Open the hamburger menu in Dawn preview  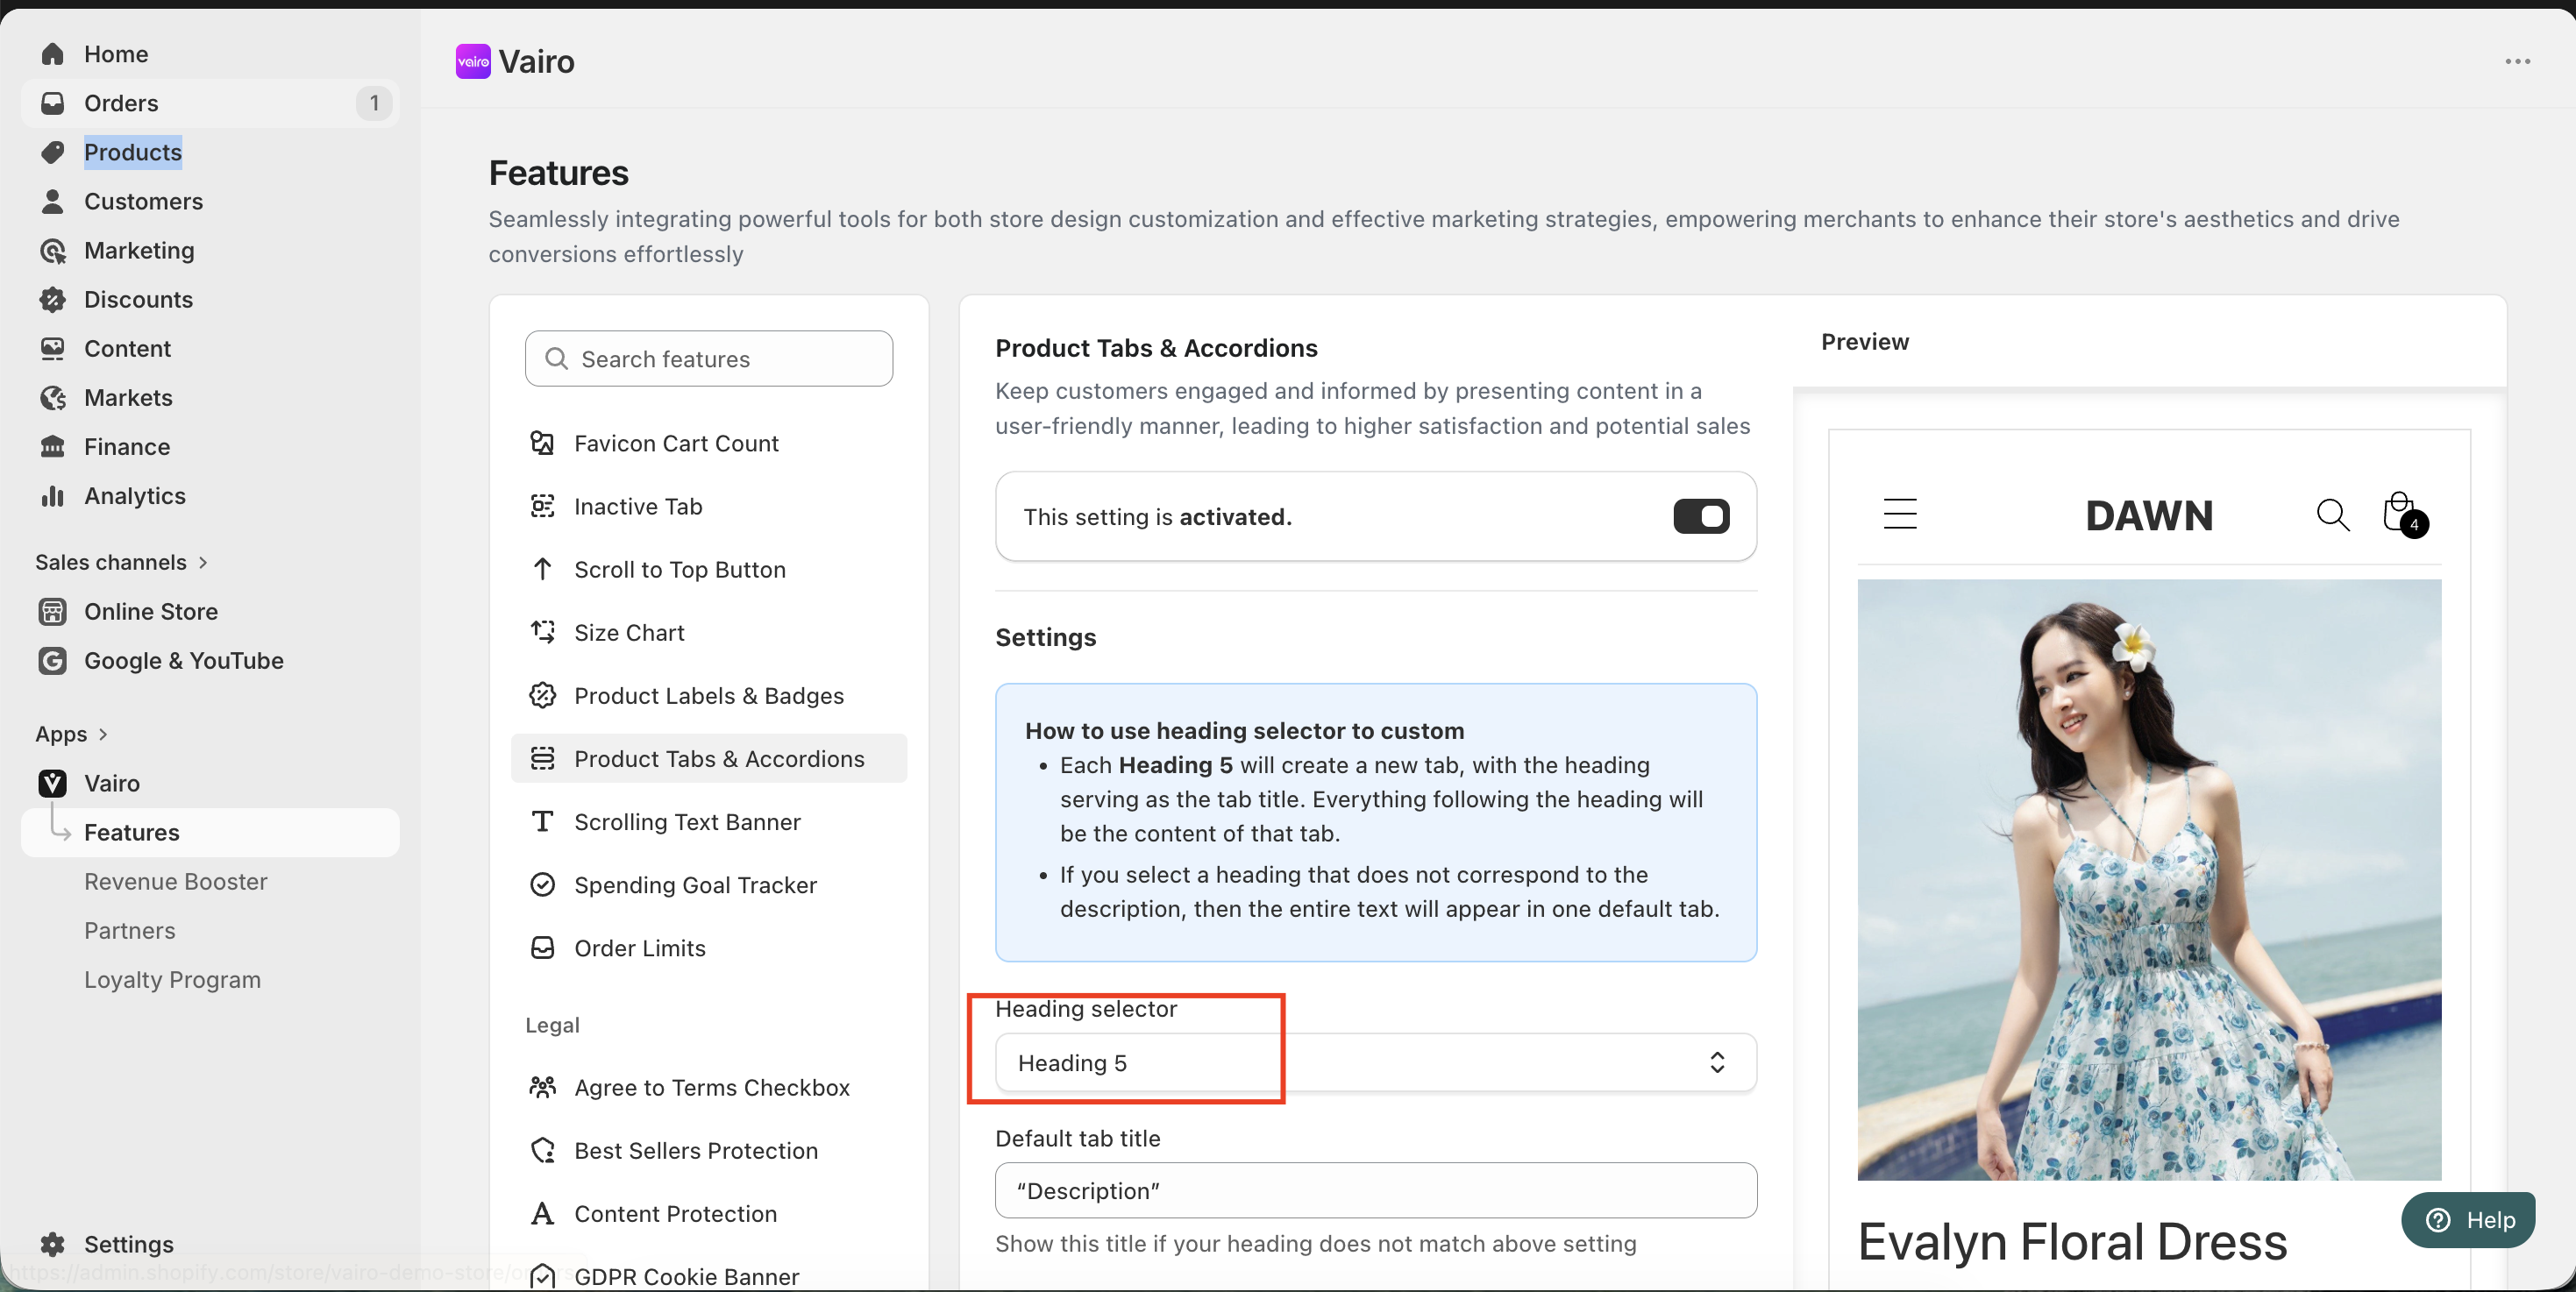click(x=1900, y=514)
